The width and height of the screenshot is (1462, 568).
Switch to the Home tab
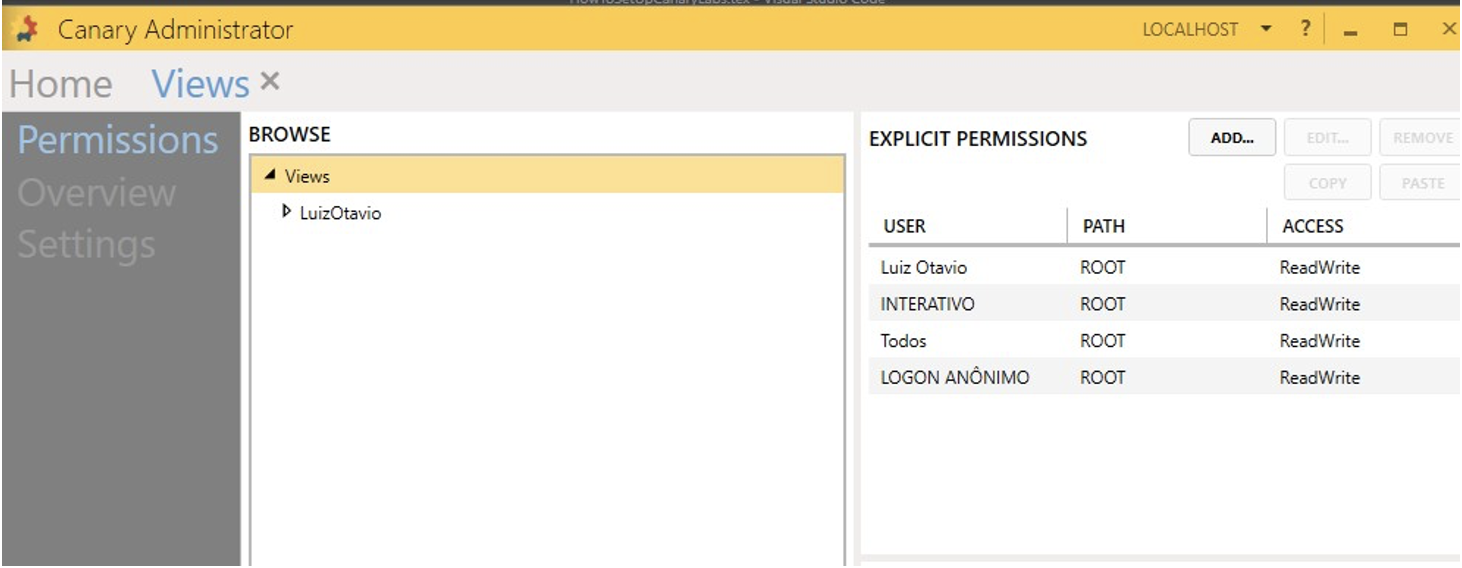(x=60, y=84)
